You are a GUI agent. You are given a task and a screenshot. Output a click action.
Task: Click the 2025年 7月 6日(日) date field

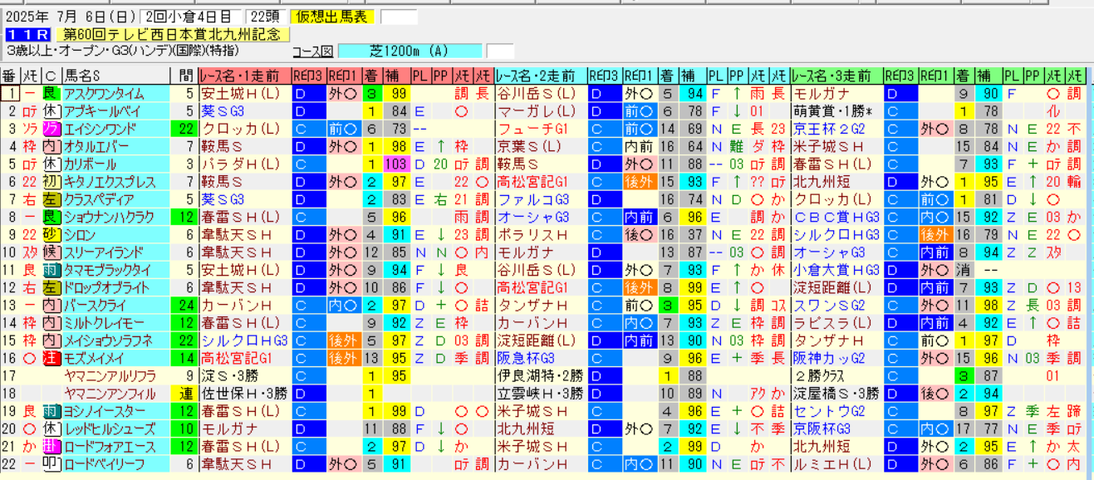[x=68, y=17]
